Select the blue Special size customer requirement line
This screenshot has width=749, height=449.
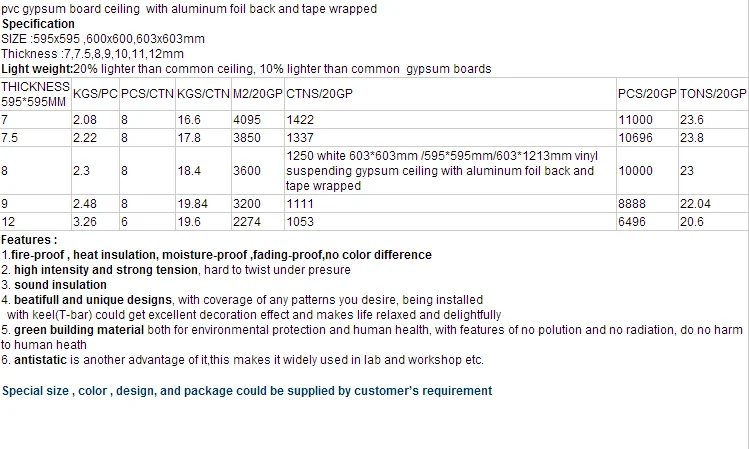tap(247, 391)
